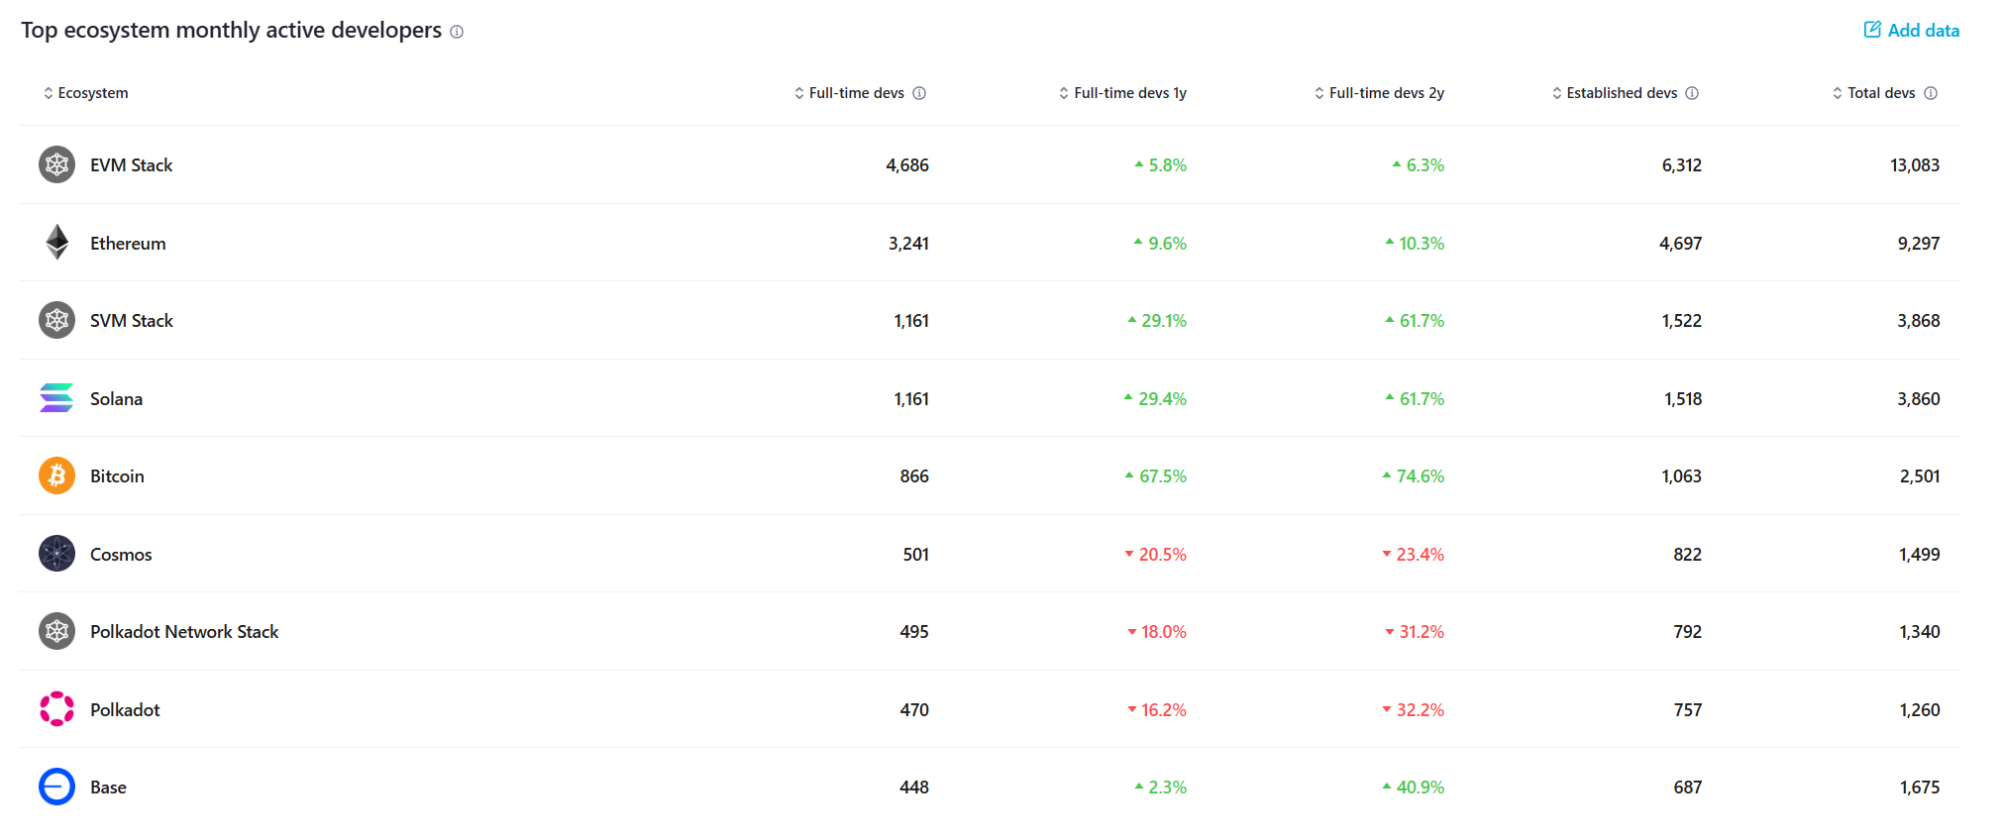The height and width of the screenshot is (823, 1999).
Task: Open the Polkadot Network Stack name
Action: coord(184,632)
